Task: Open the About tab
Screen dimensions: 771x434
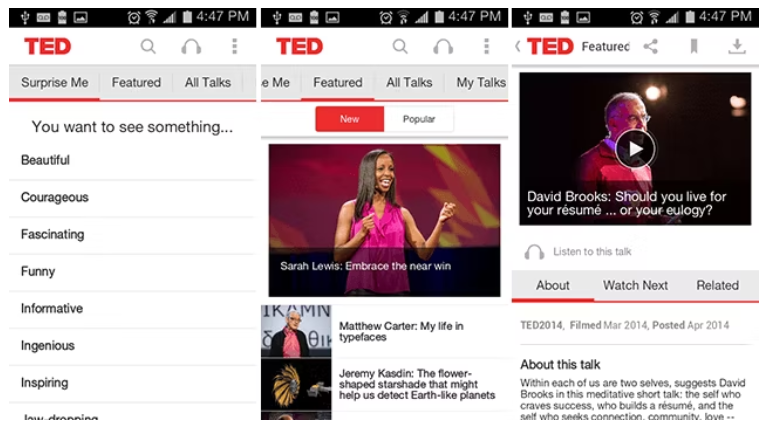Action: [x=553, y=286]
